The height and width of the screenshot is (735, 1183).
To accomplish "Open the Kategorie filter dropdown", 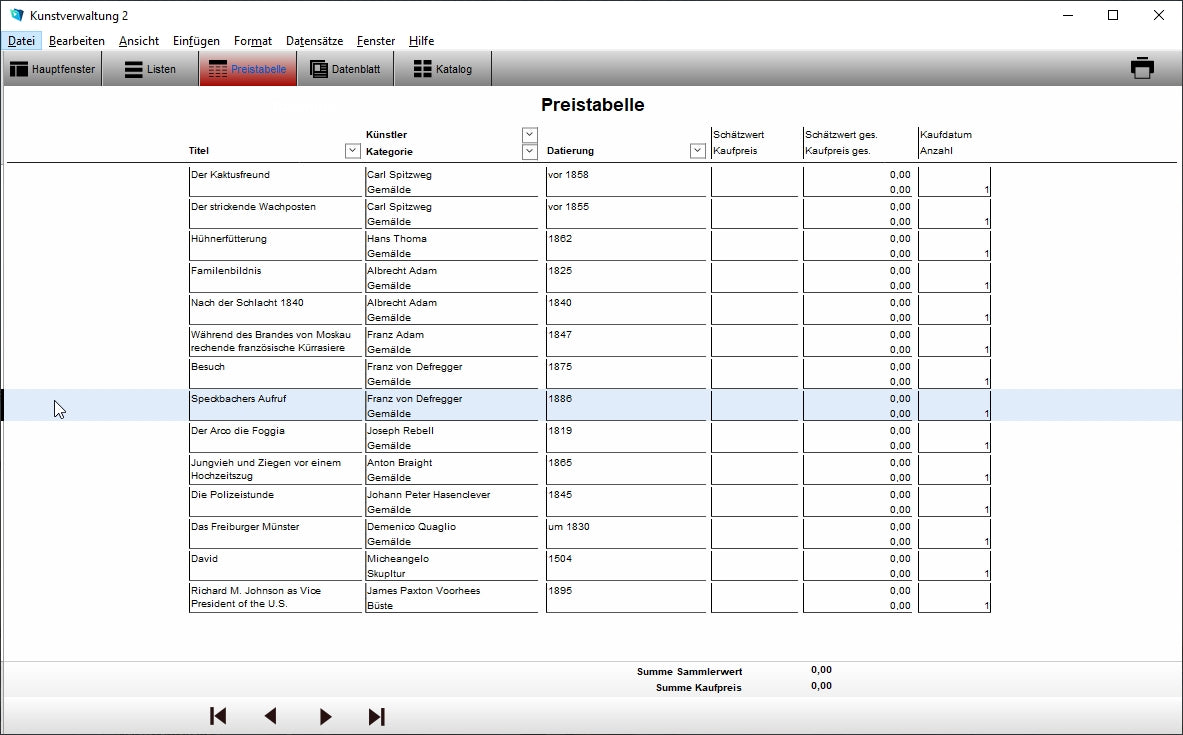I will [x=530, y=152].
